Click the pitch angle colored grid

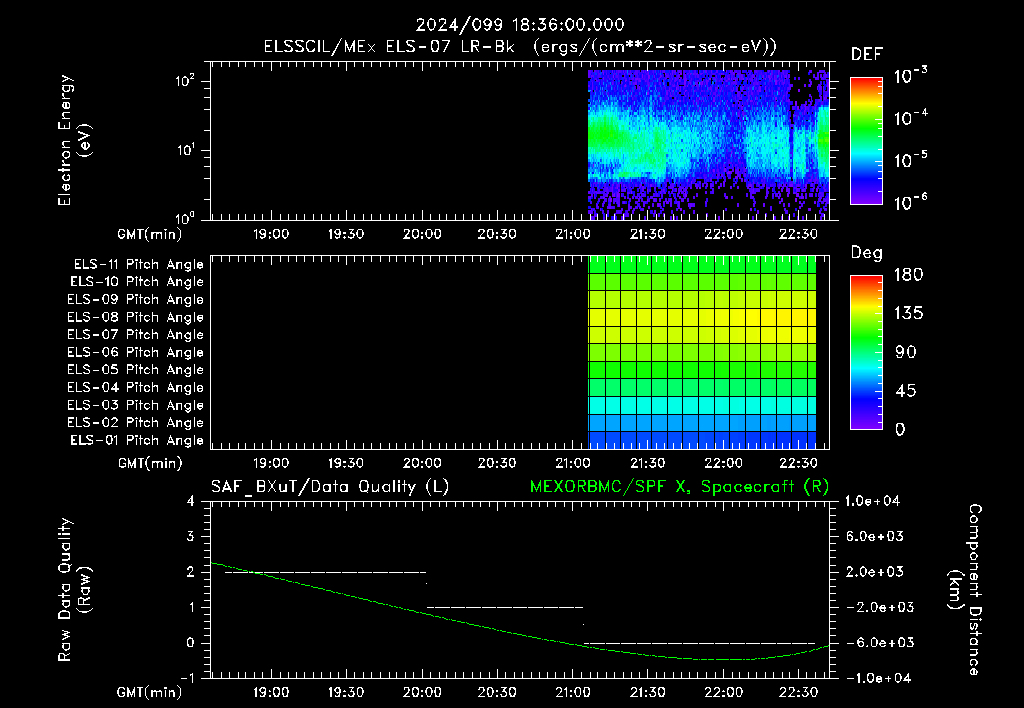[x=703, y=352]
